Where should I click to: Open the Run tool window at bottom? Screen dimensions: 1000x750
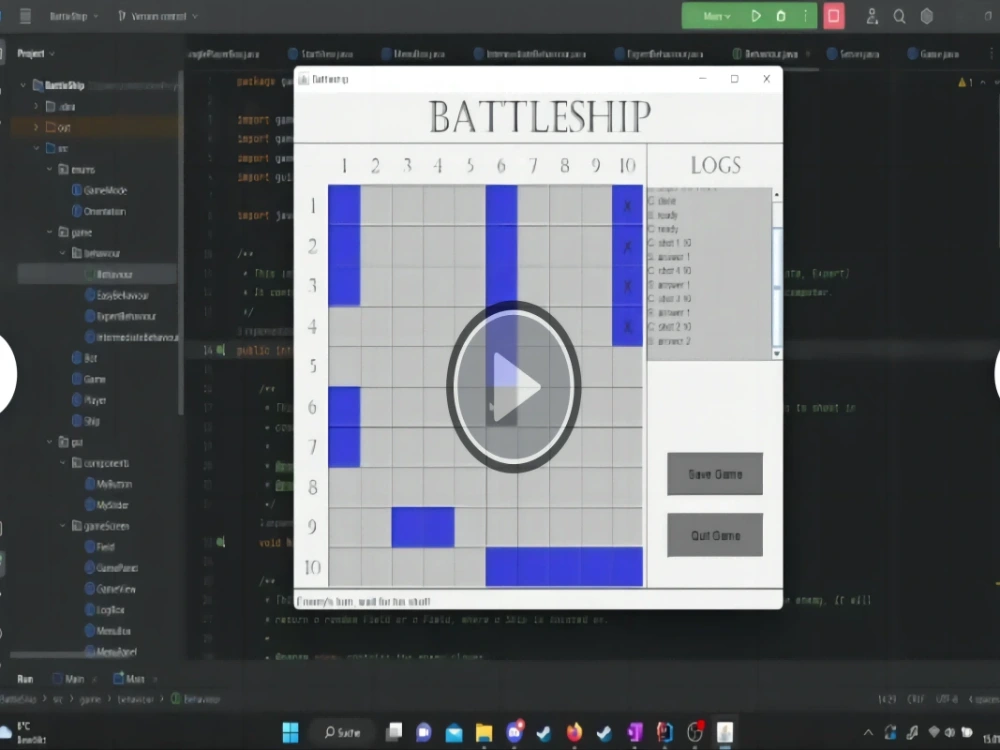tap(25, 678)
